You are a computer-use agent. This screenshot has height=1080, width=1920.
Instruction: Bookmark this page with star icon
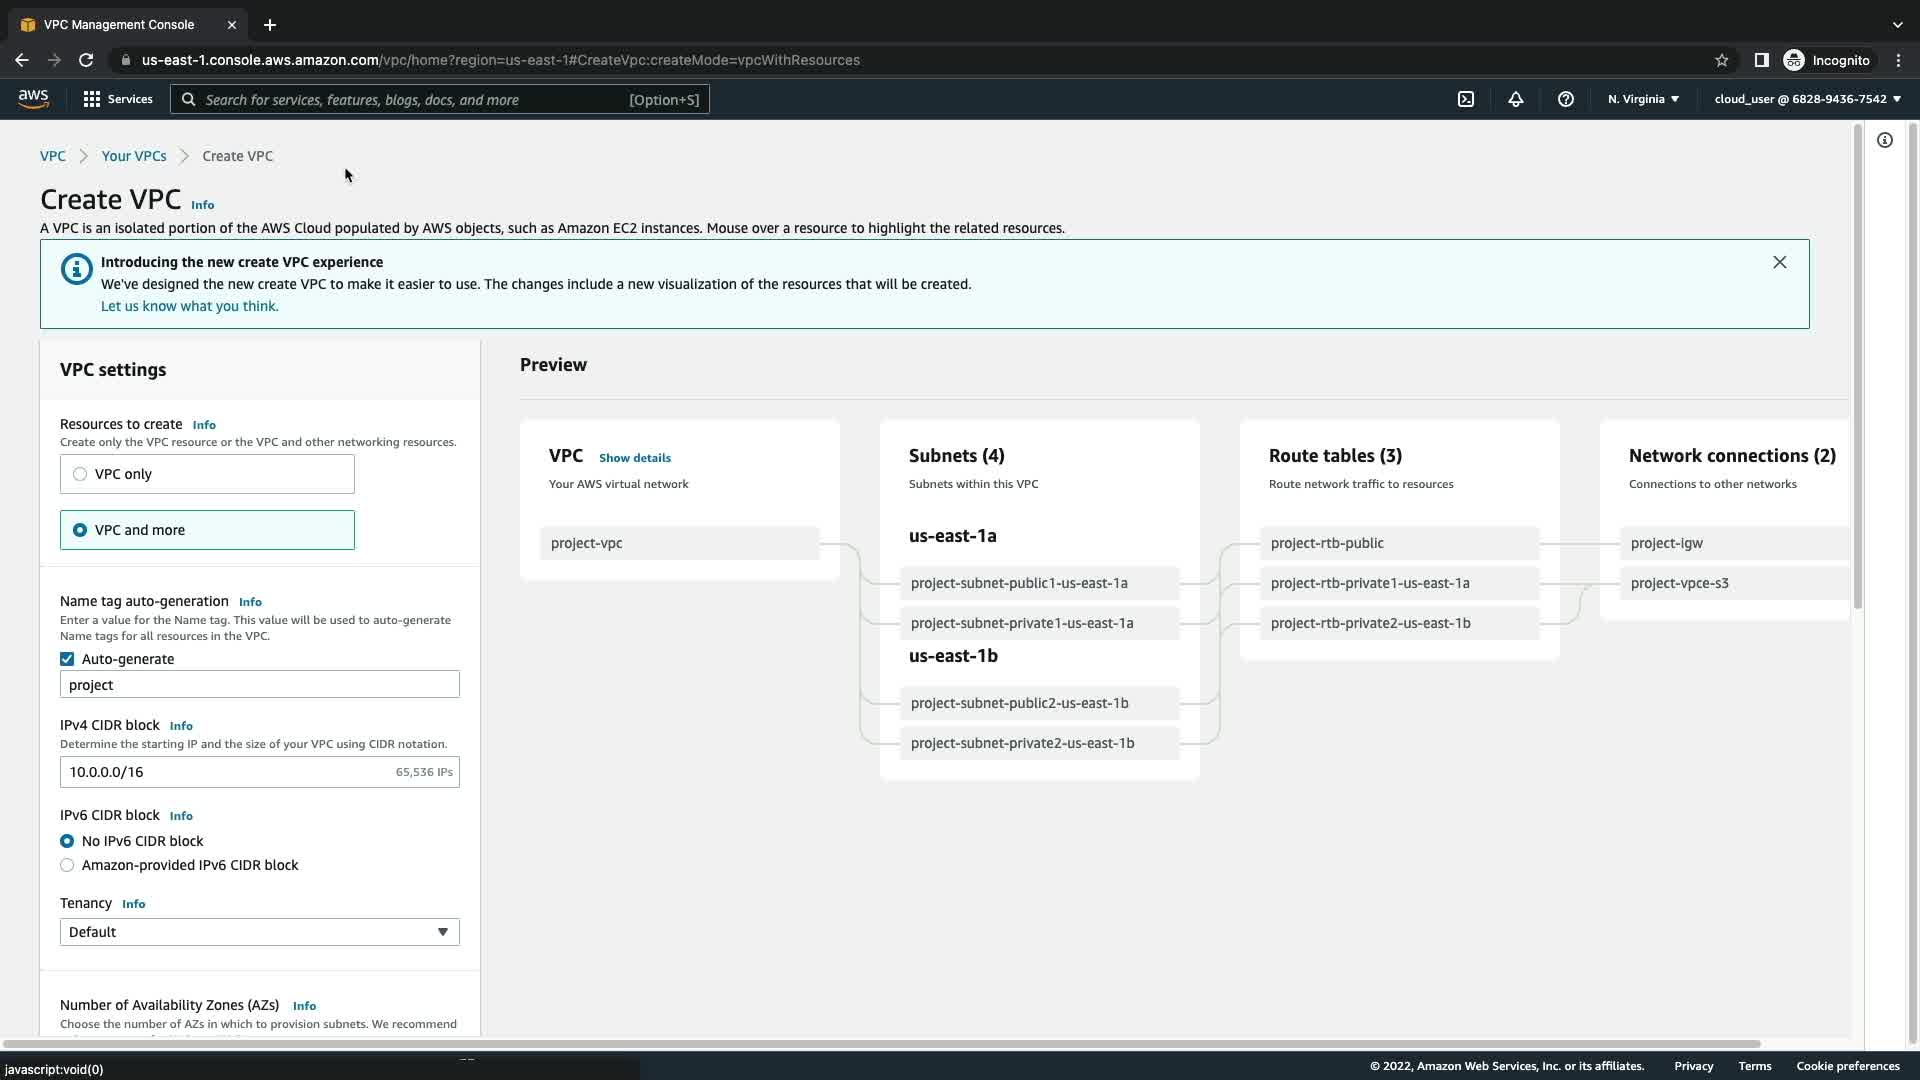coord(1721,60)
